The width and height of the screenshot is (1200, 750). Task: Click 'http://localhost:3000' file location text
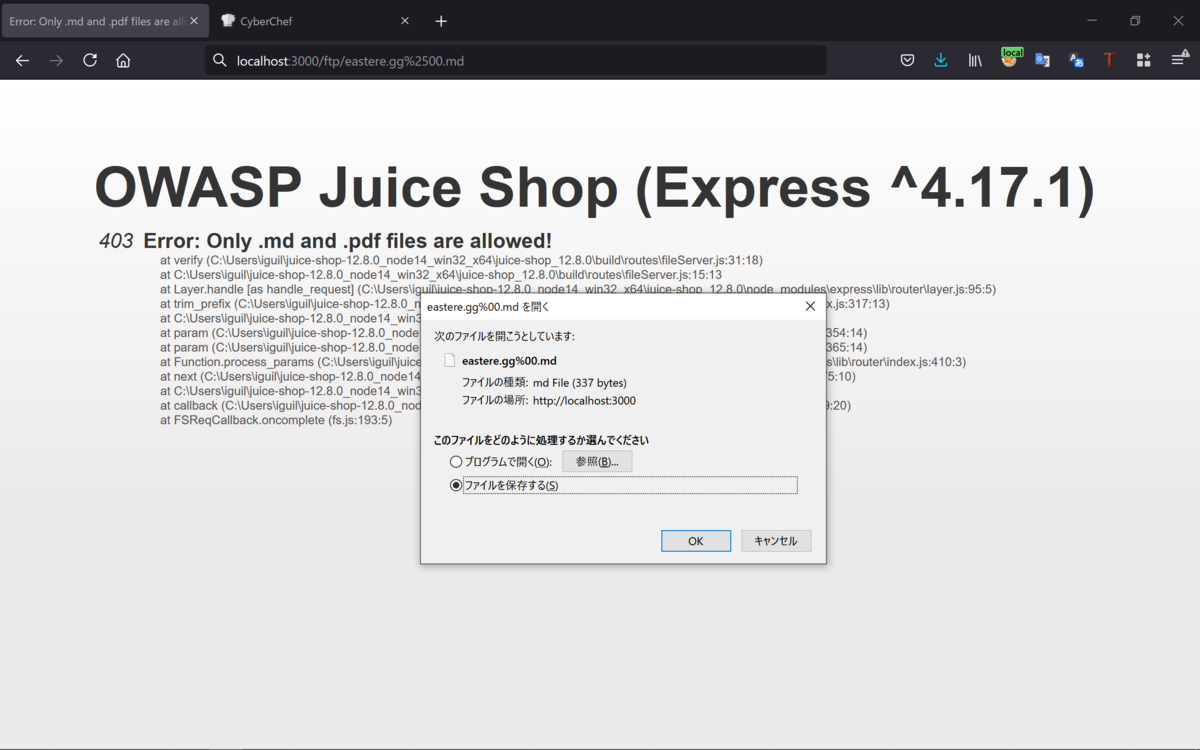pos(584,400)
